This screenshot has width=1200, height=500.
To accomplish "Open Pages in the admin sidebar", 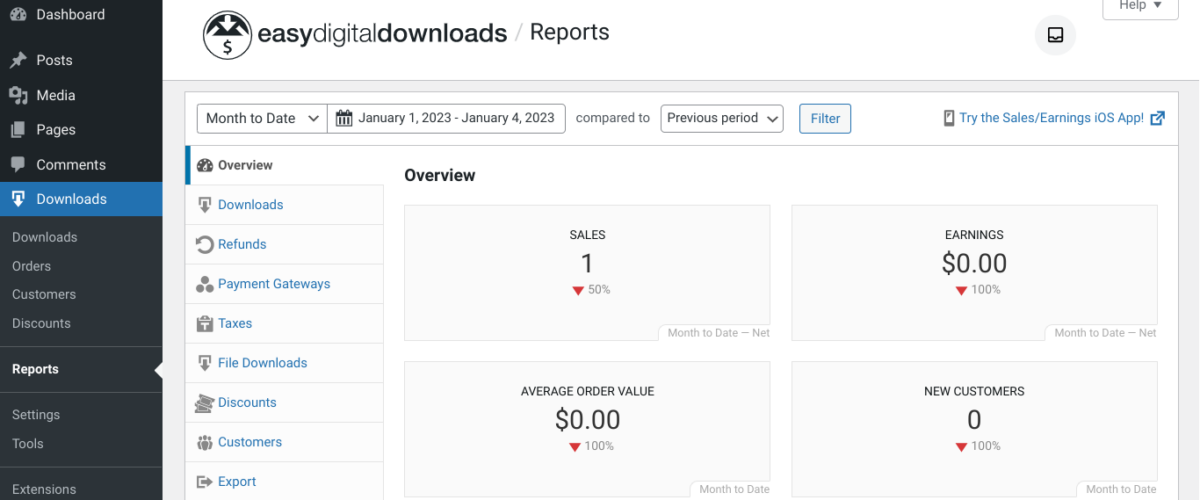I will tap(81, 130).
